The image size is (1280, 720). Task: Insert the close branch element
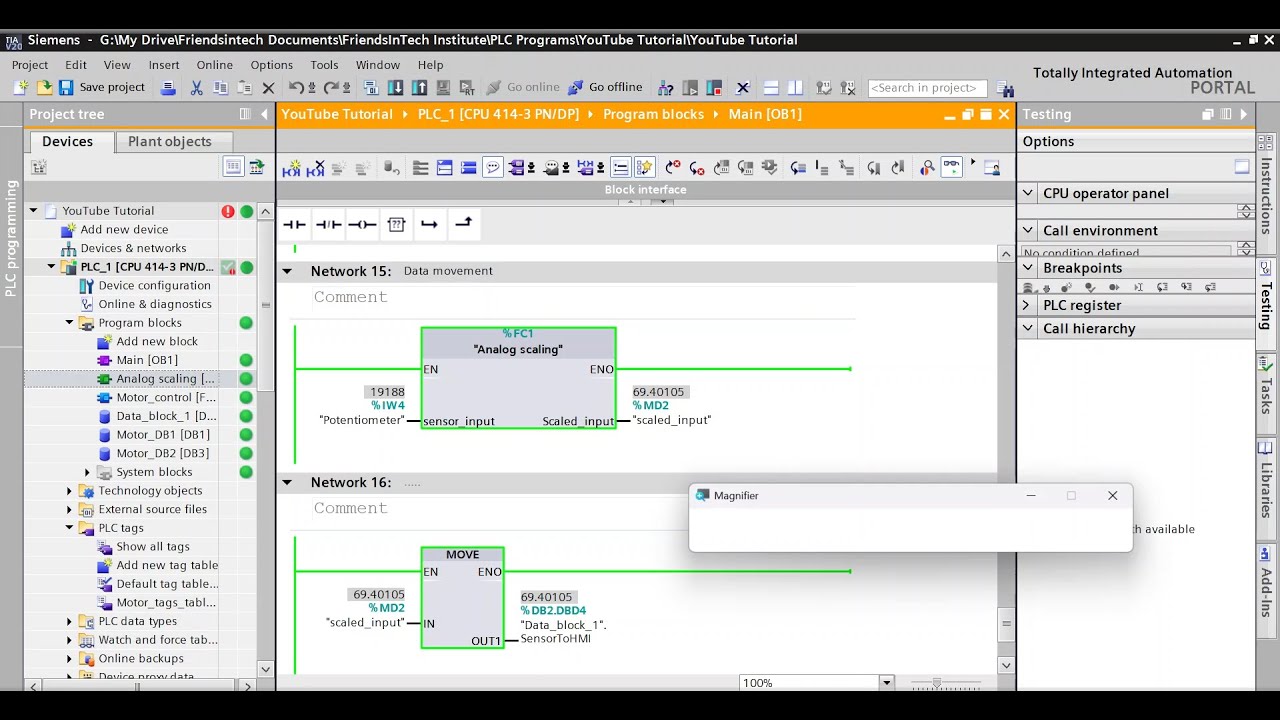click(x=464, y=225)
